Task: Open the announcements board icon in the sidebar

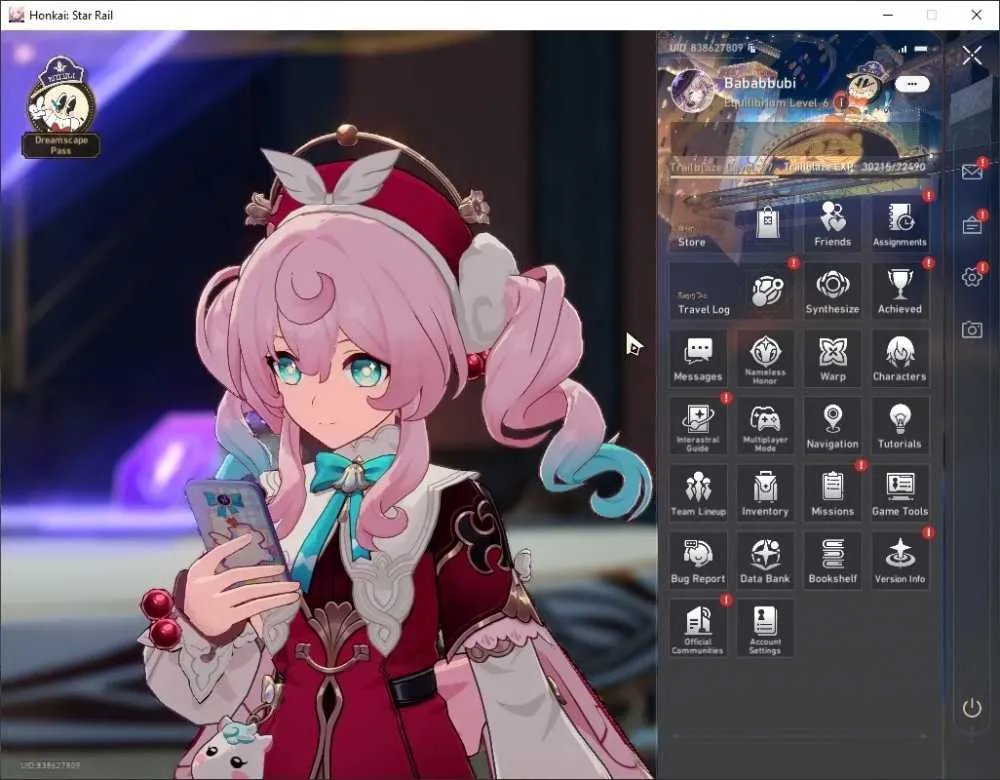Action: click(x=972, y=224)
